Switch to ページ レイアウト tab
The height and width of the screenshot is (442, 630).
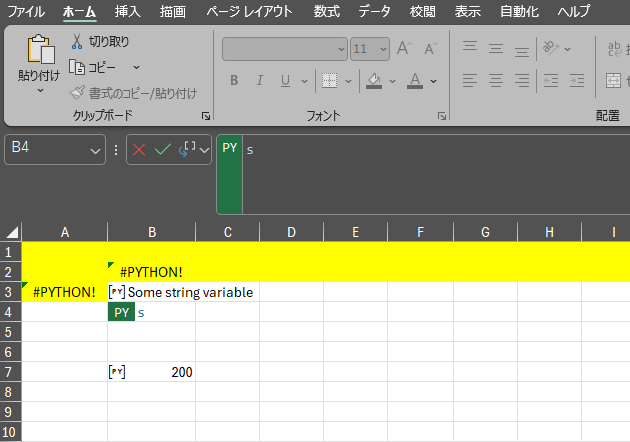[x=250, y=11]
